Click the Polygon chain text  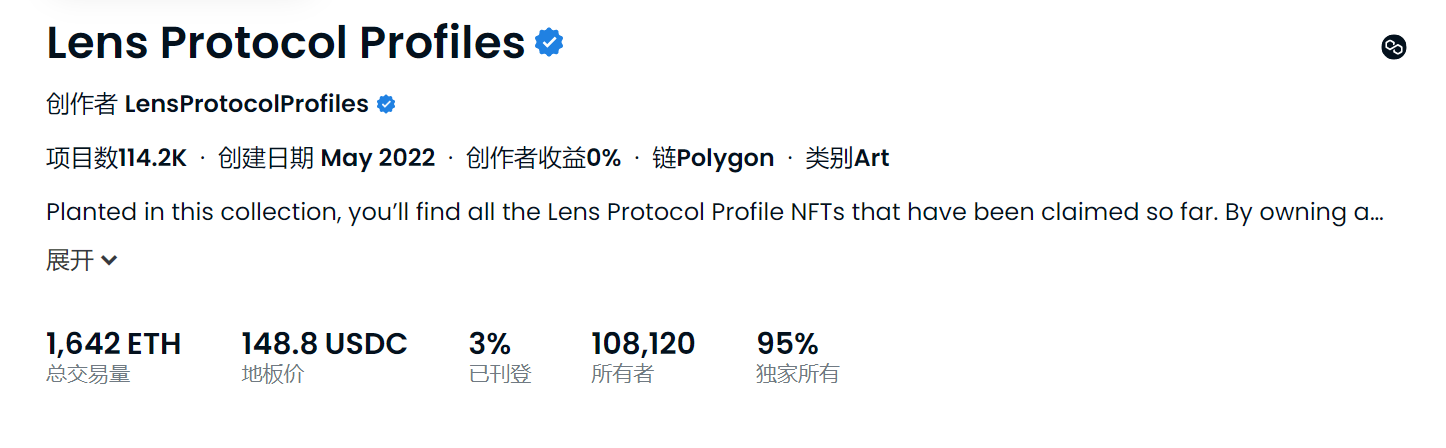[x=725, y=158]
